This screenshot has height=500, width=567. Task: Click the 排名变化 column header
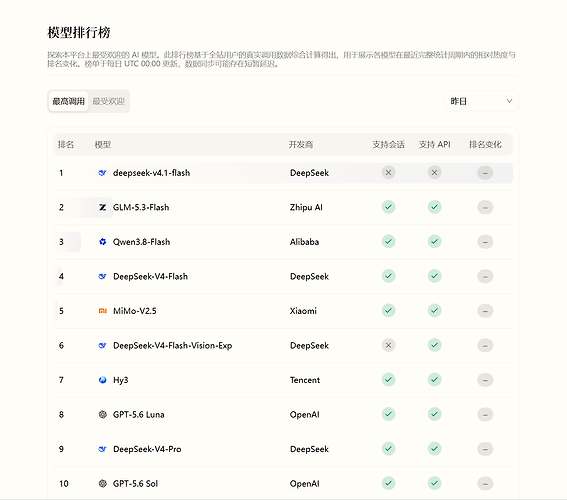pos(485,145)
